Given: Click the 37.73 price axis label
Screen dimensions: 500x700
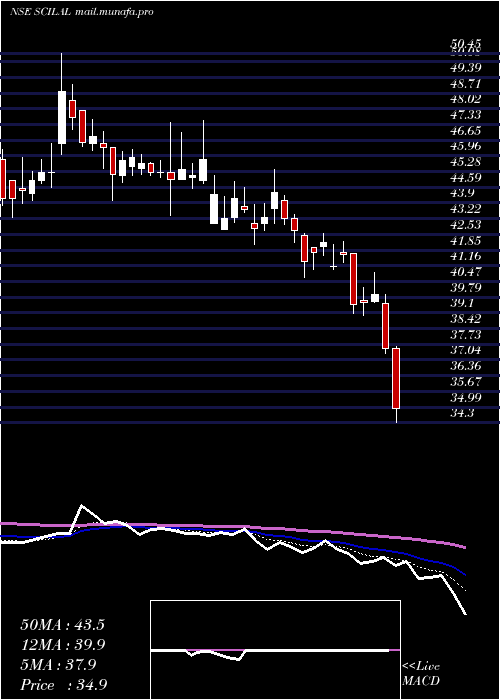Looking at the screenshot, I should [x=466, y=334].
